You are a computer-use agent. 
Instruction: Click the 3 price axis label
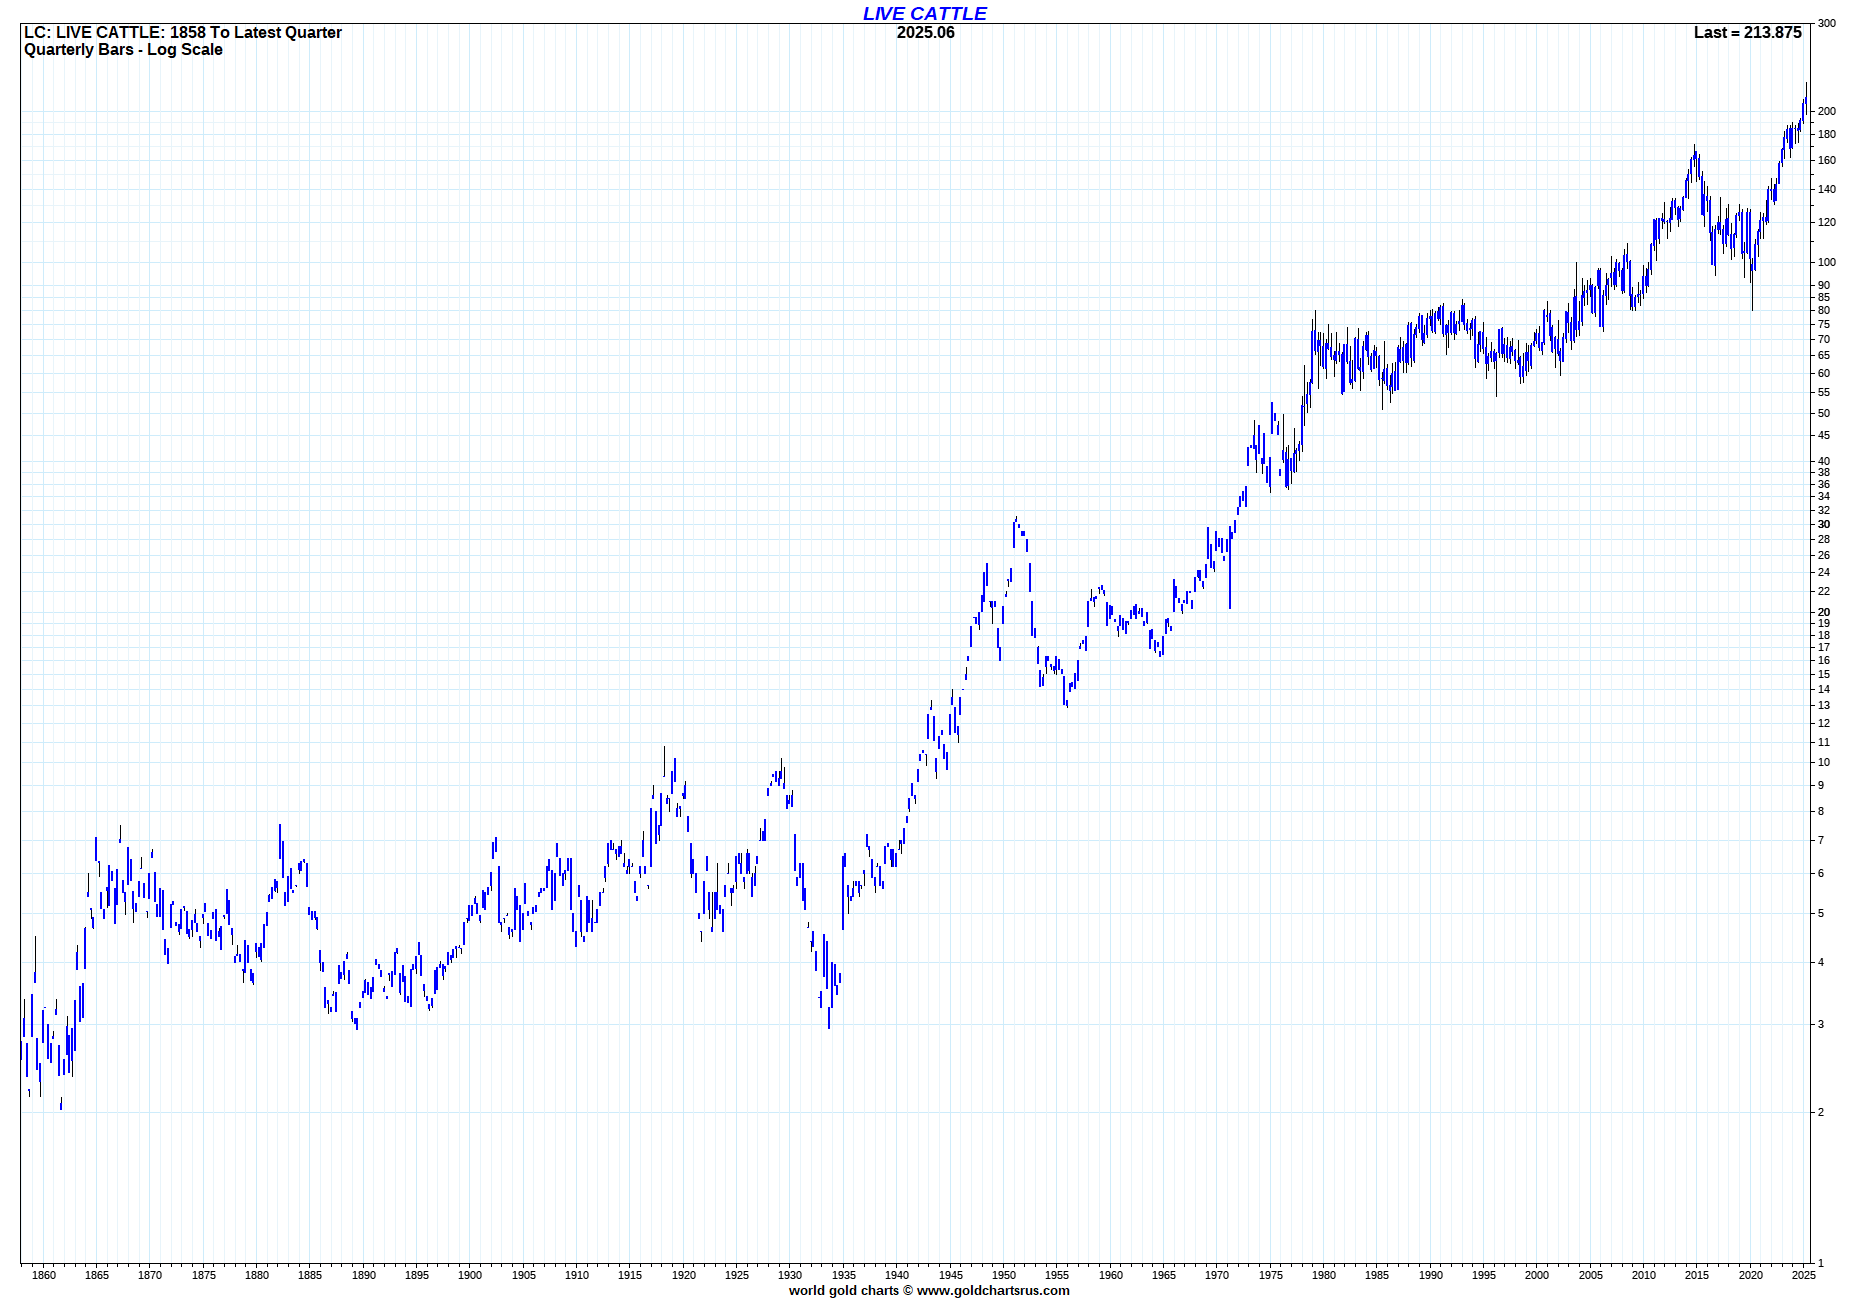click(1821, 1024)
